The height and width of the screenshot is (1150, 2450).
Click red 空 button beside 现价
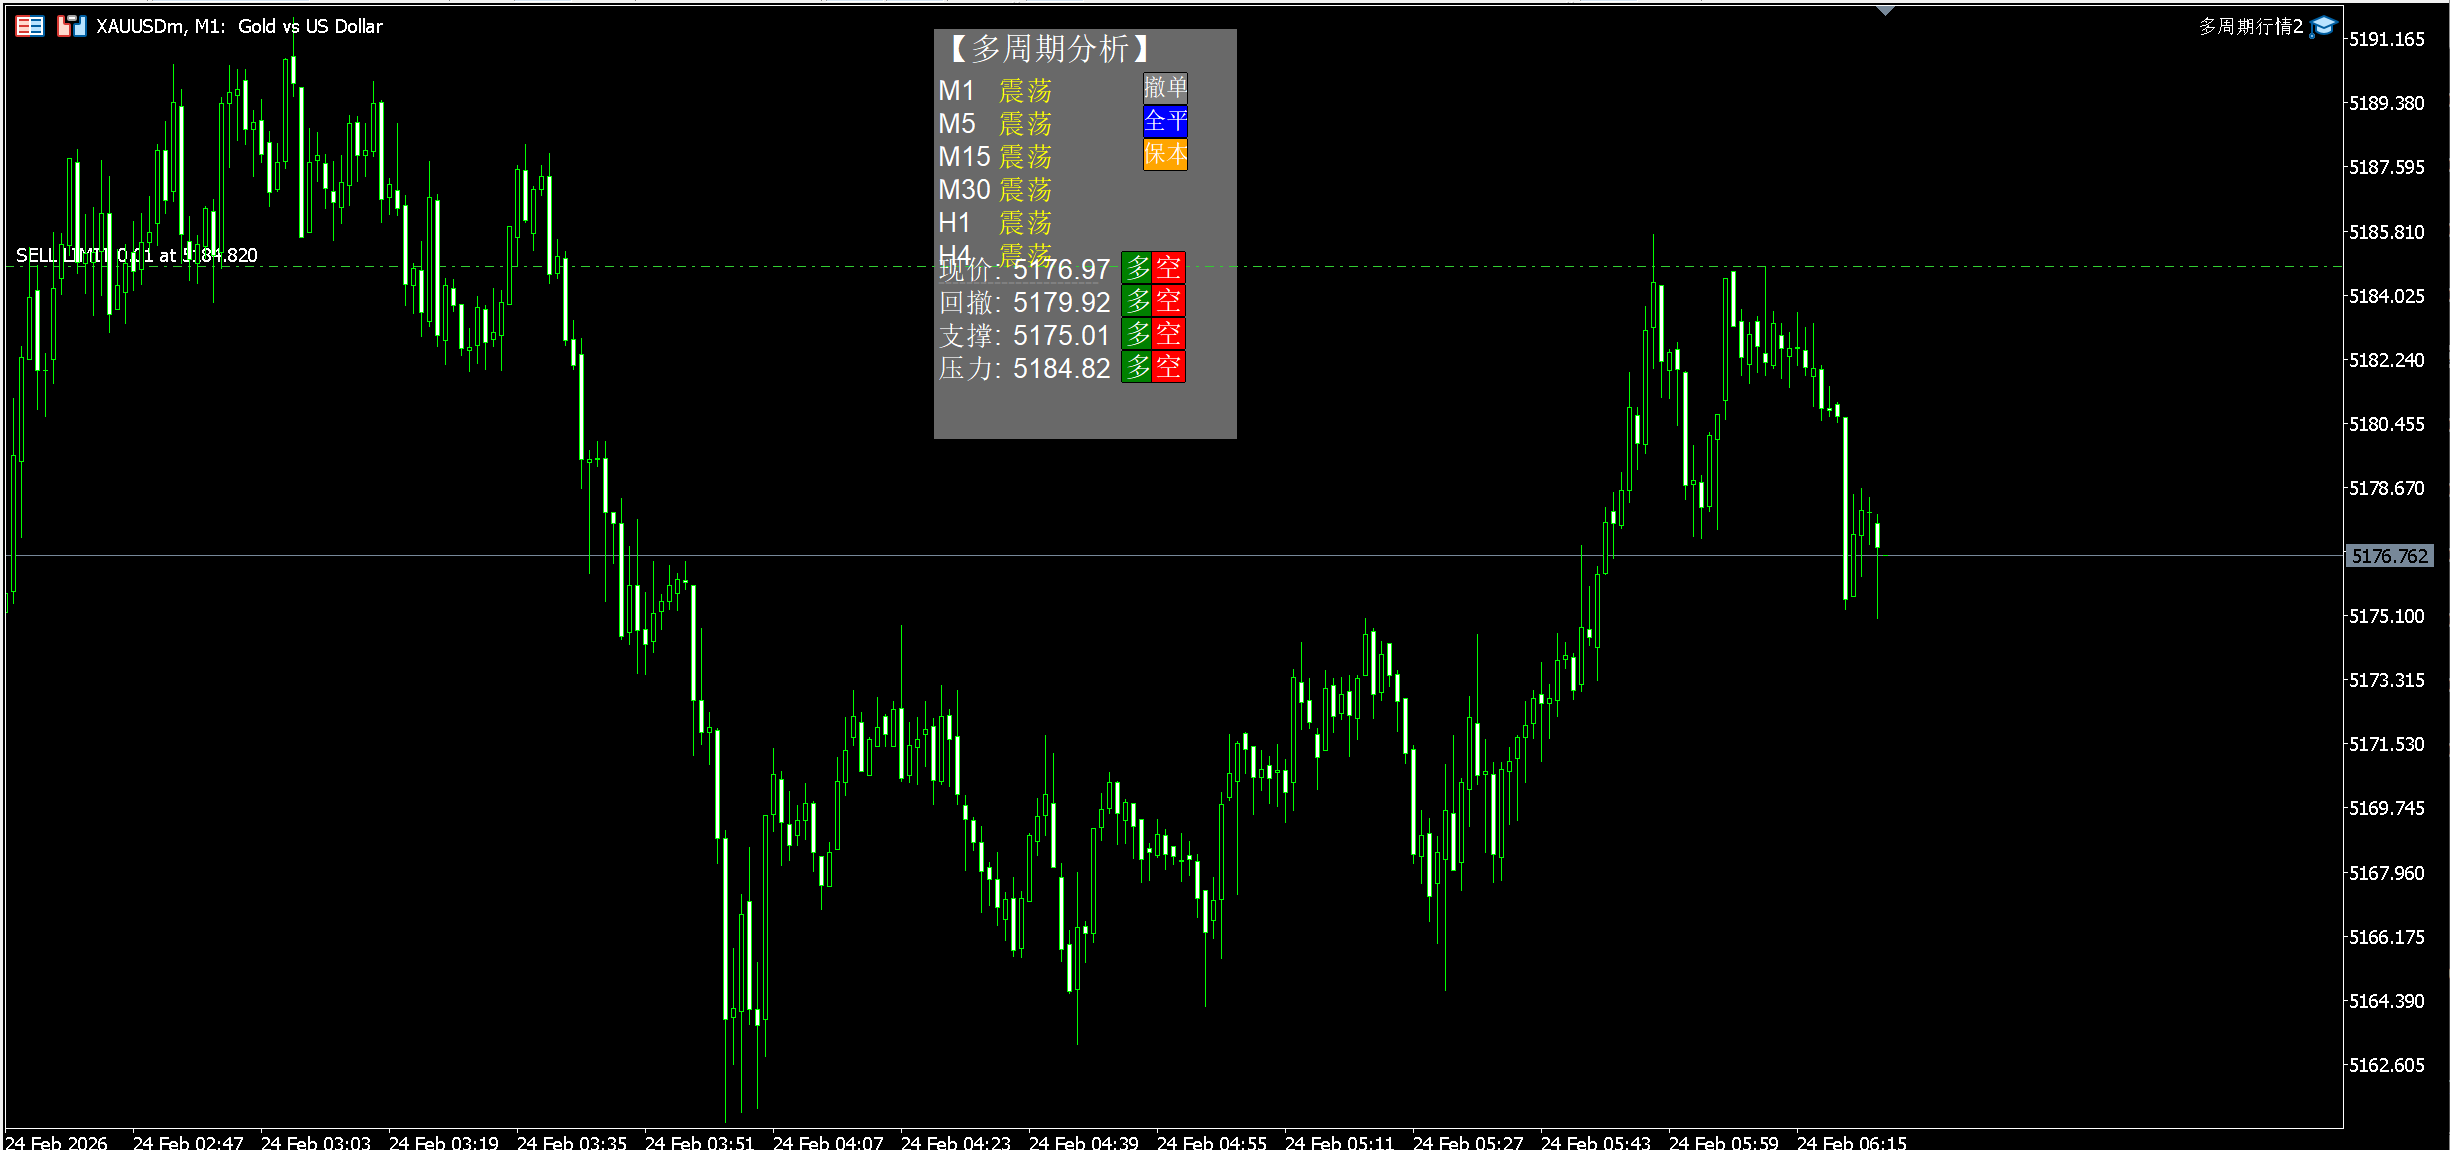(x=1169, y=268)
